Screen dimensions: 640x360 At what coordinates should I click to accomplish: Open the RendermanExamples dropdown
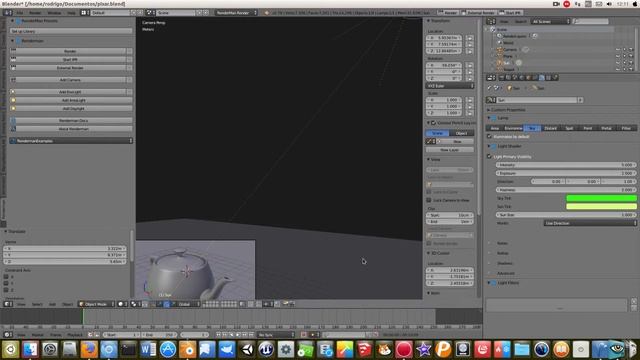71,141
